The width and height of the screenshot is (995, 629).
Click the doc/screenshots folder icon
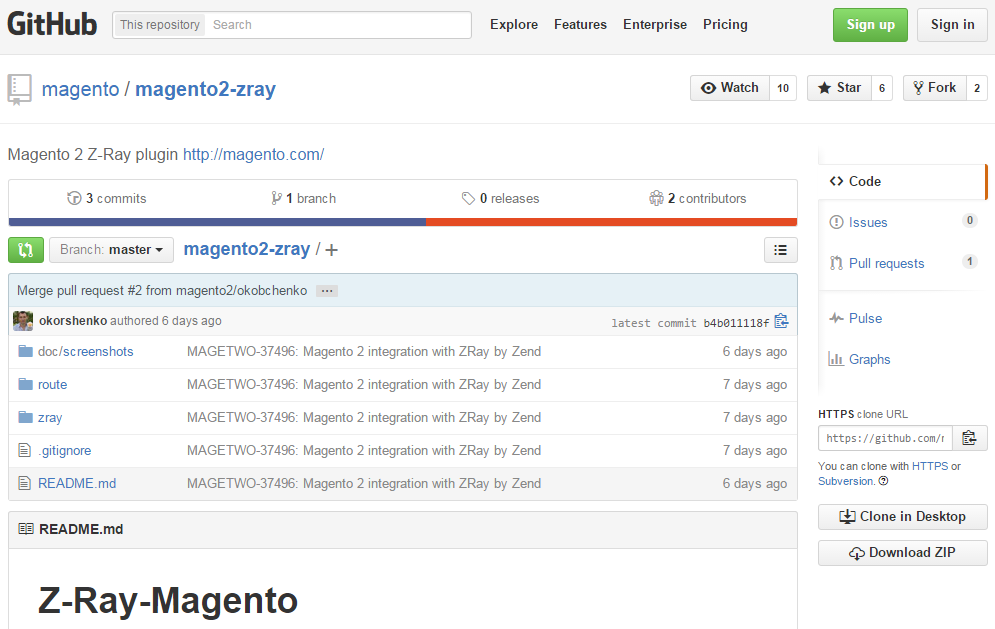(x=25, y=352)
